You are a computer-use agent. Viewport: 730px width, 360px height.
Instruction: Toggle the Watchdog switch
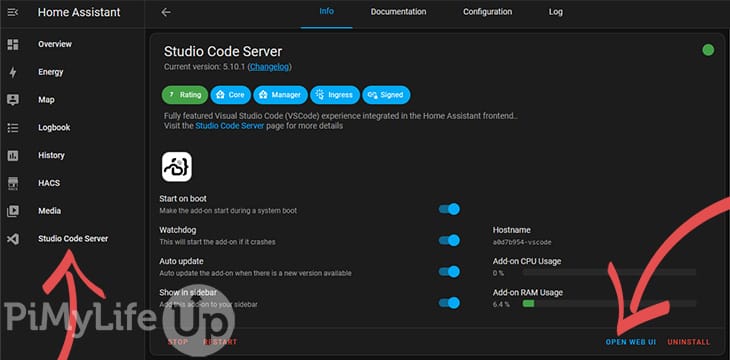point(449,240)
